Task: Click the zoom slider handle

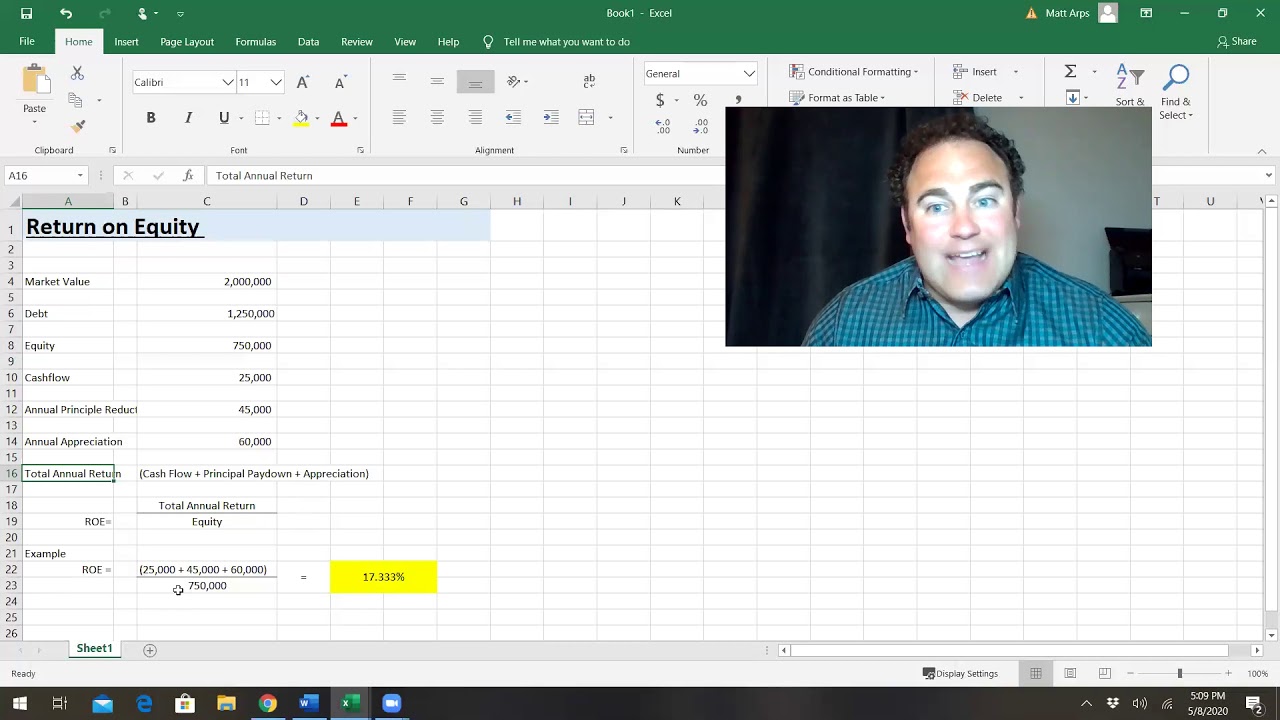Action: [x=1179, y=674]
